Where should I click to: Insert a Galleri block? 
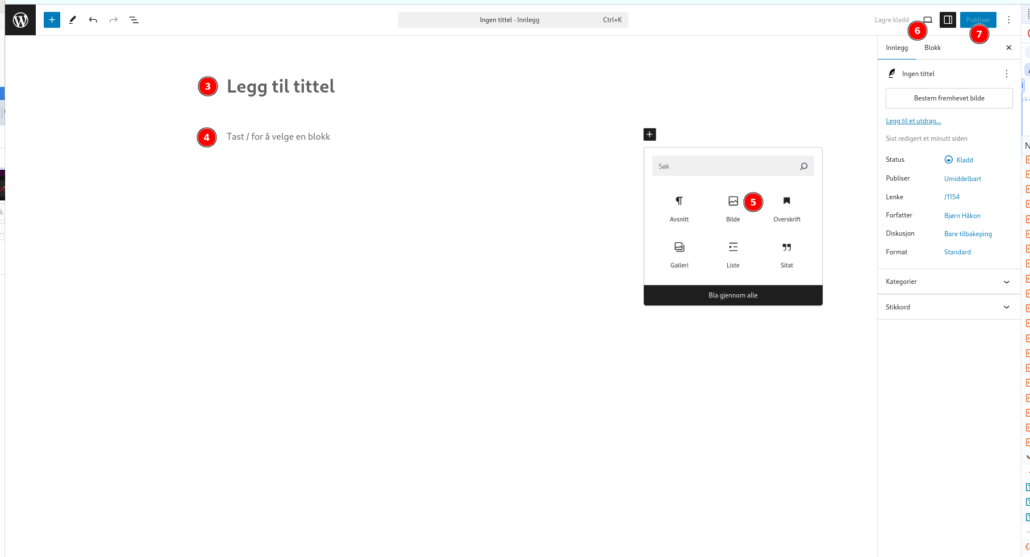pyautogui.click(x=679, y=253)
